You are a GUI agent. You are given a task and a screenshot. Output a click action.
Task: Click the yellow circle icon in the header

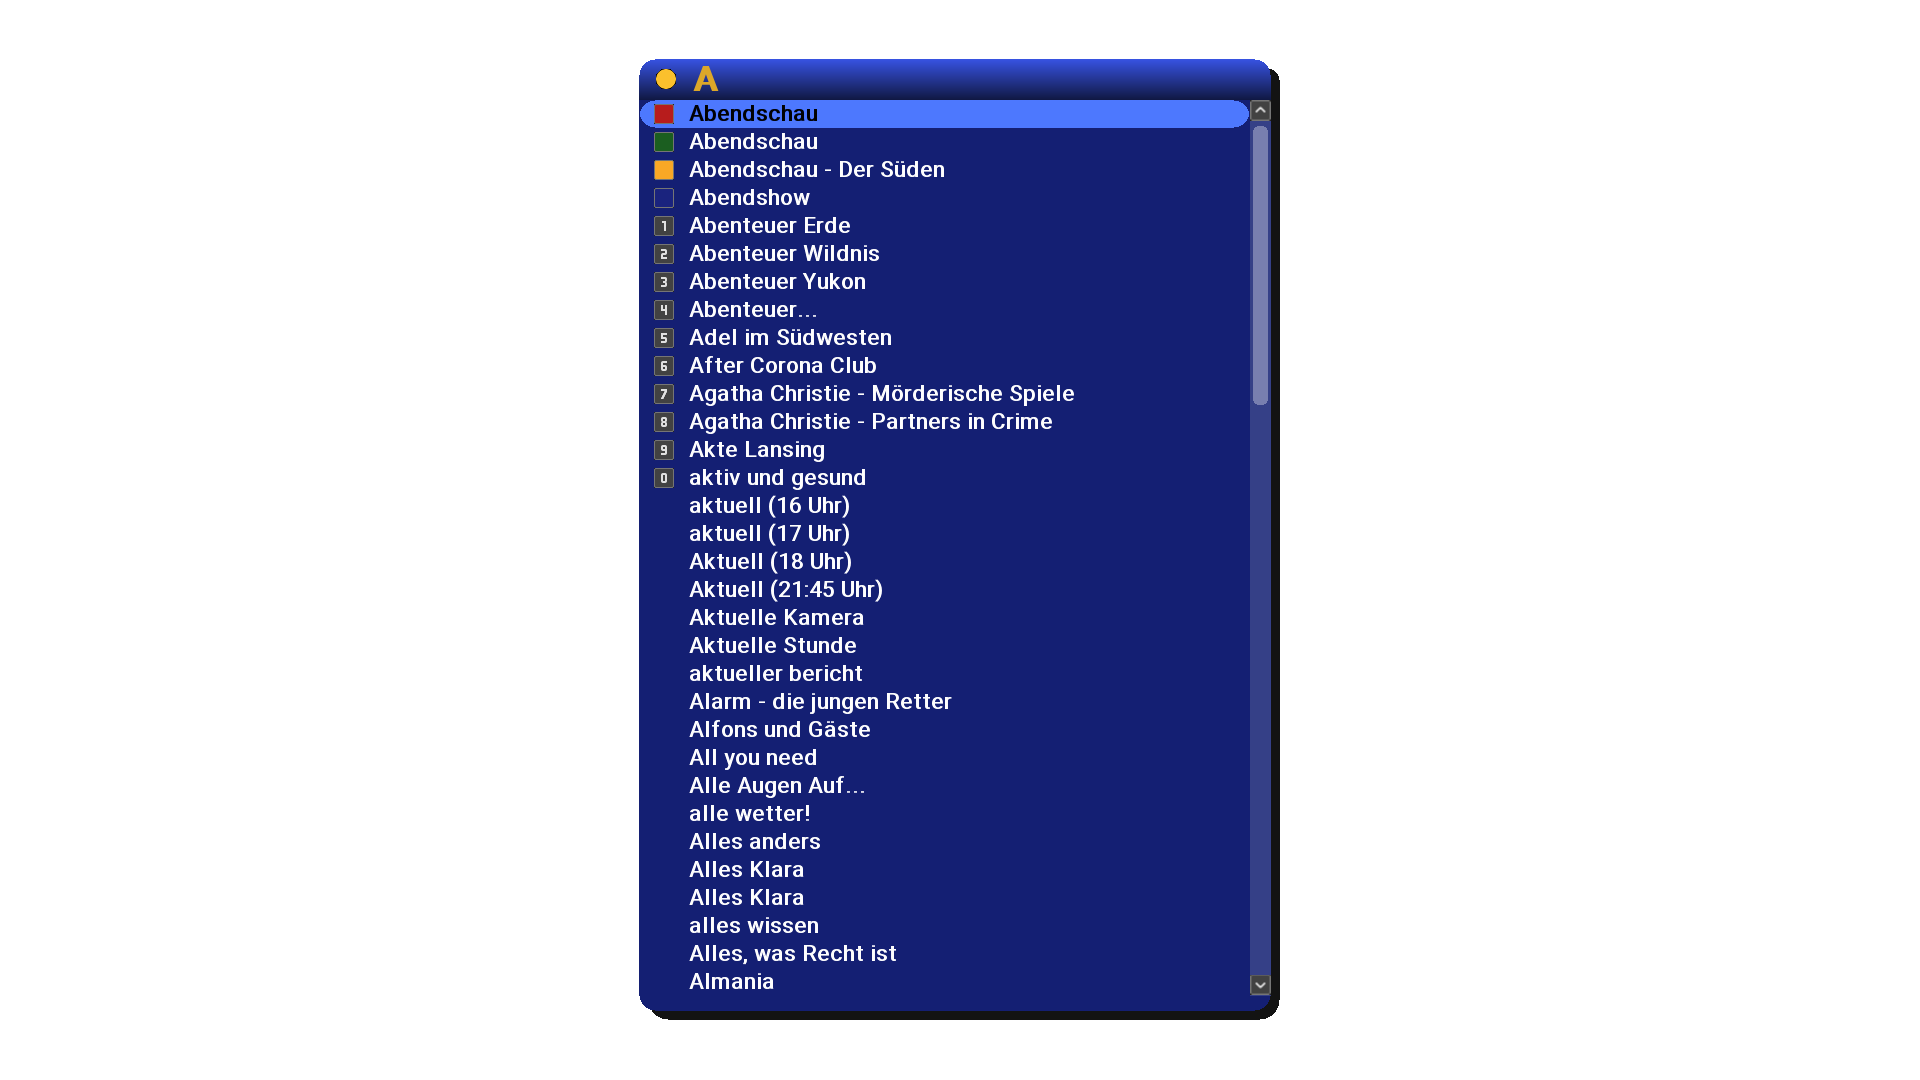(x=666, y=79)
